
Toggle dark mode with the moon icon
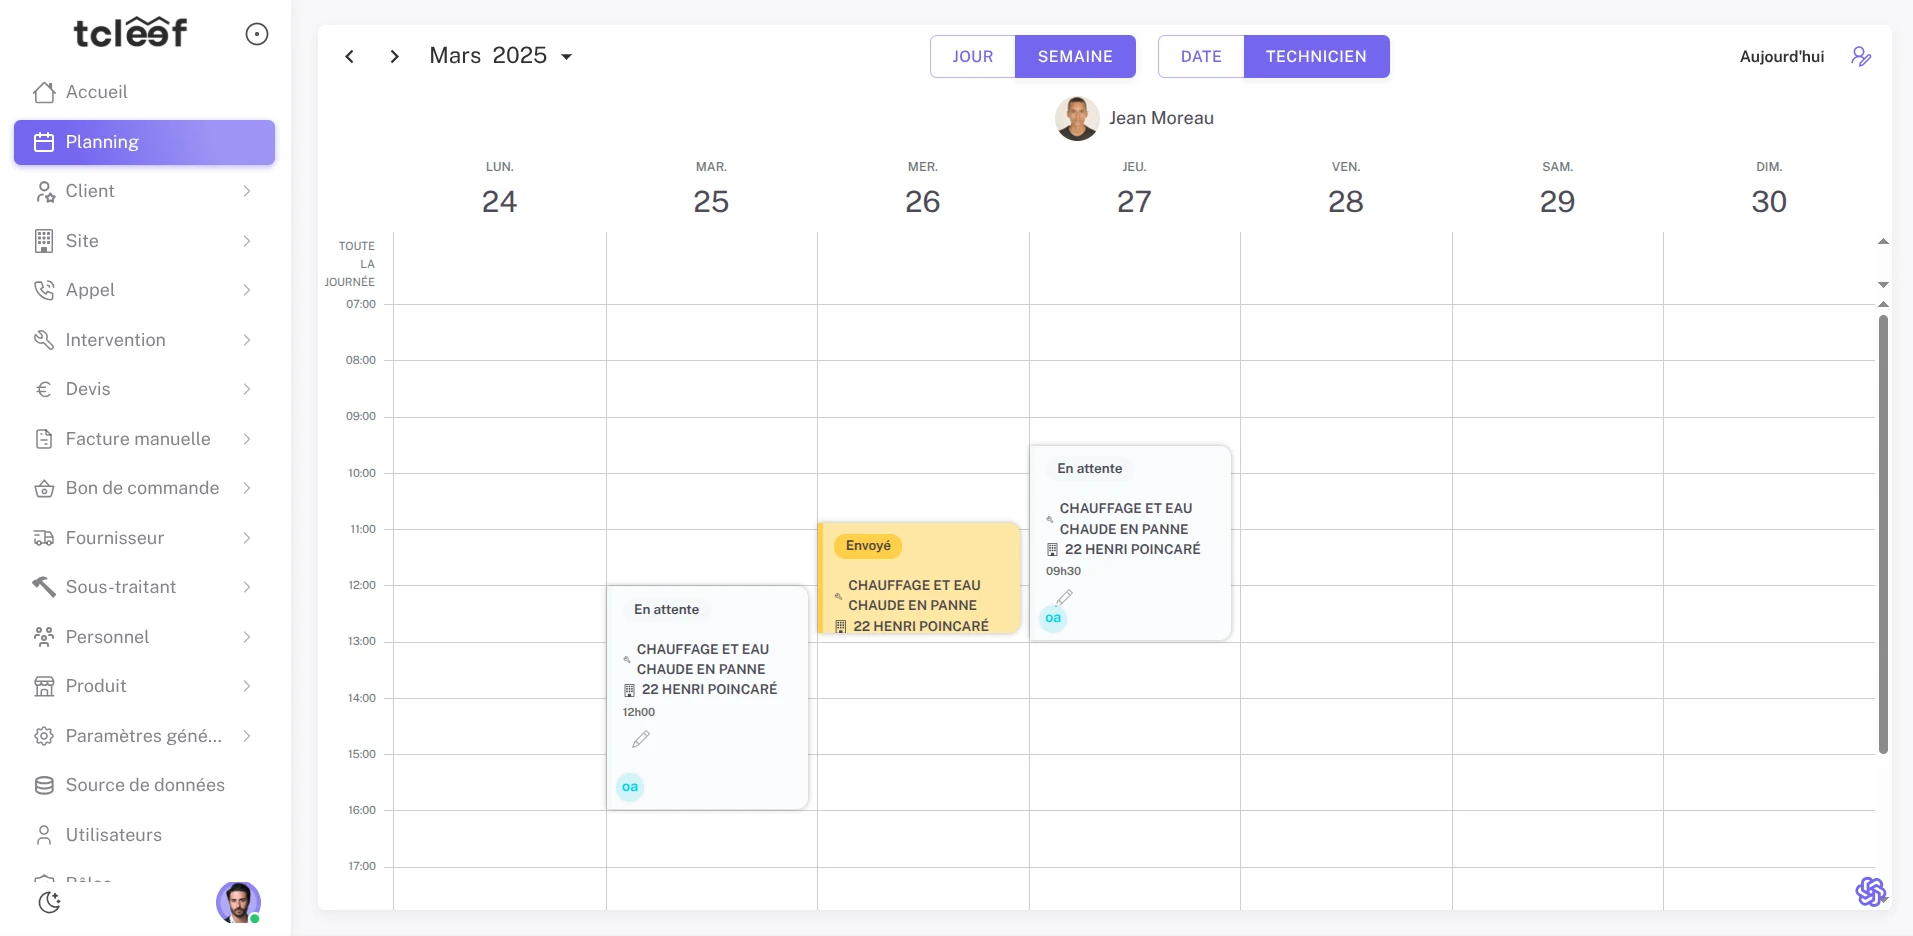click(x=49, y=902)
